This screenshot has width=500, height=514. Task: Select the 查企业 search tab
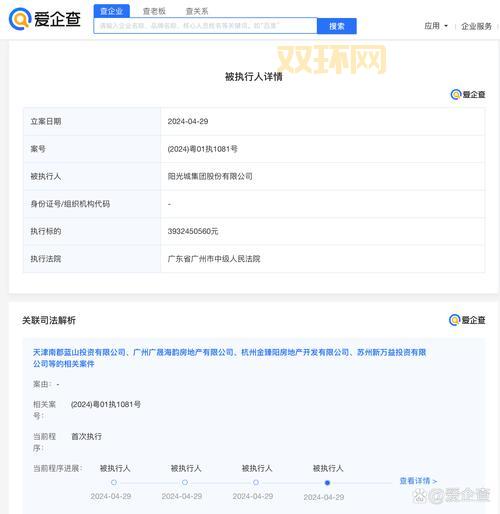pos(112,11)
